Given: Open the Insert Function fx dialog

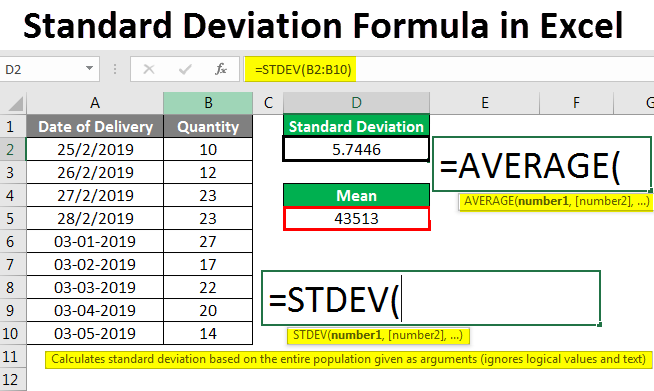Looking at the screenshot, I should (x=221, y=69).
